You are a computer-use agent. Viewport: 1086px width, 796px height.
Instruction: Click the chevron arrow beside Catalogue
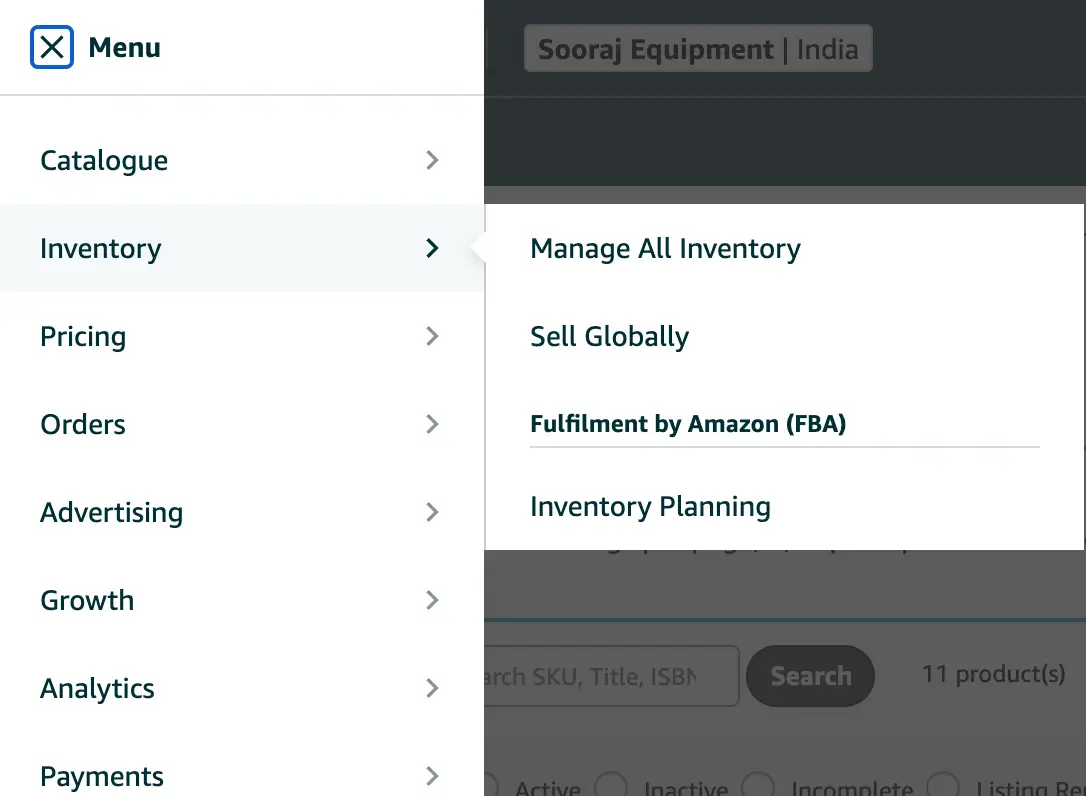click(x=432, y=160)
